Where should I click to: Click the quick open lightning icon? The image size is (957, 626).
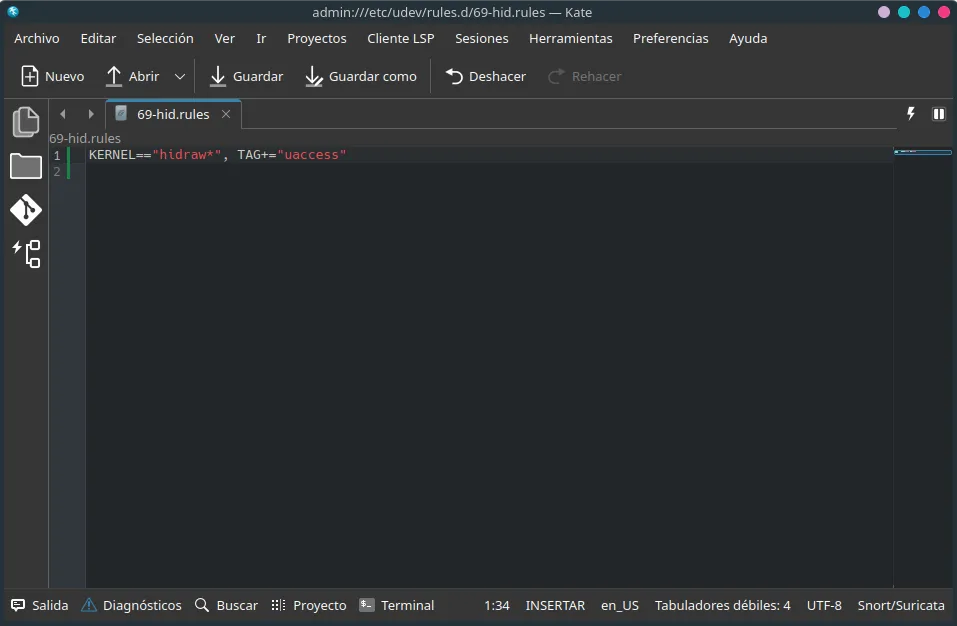911,113
